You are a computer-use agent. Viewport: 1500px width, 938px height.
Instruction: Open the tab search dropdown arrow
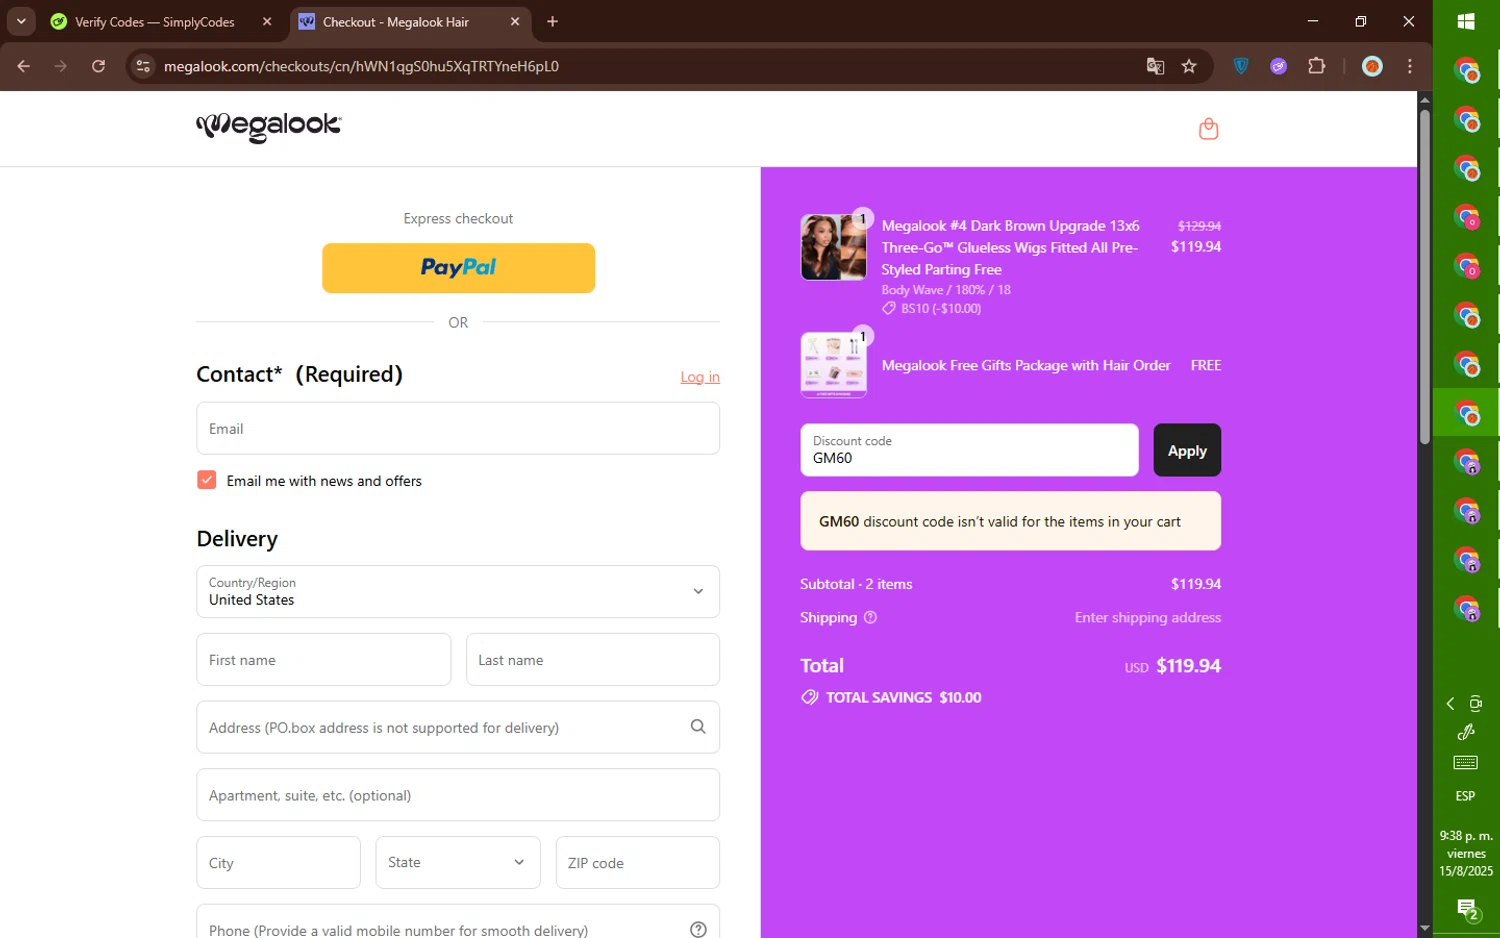coord(21,21)
